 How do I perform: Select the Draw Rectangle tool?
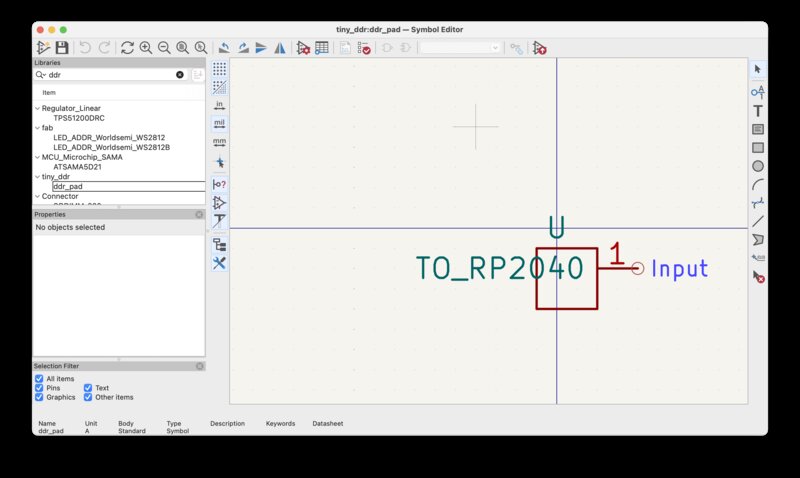coord(757,147)
